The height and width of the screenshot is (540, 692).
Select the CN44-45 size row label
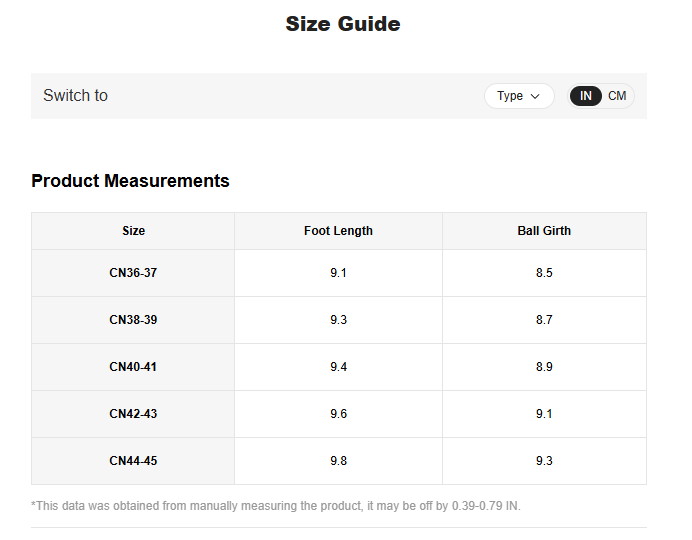pyautogui.click(x=133, y=461)
